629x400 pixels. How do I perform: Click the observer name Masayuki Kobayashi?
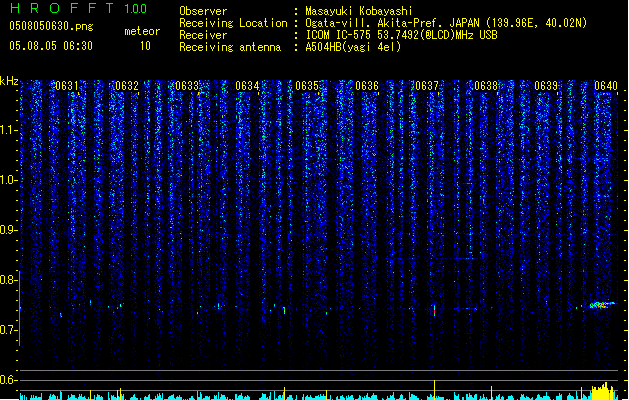pos(359,11)
